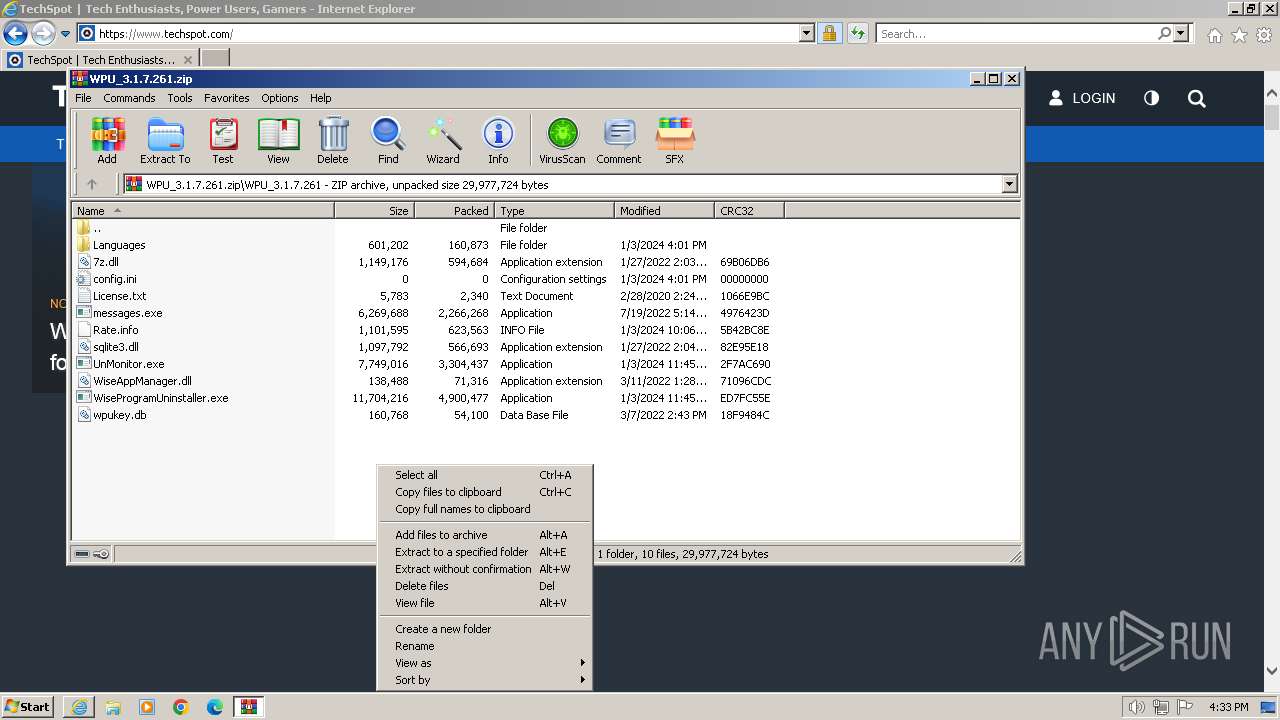Click the Windows Start button
This screenshot has width=1280, height=720.
pos(28,706)
